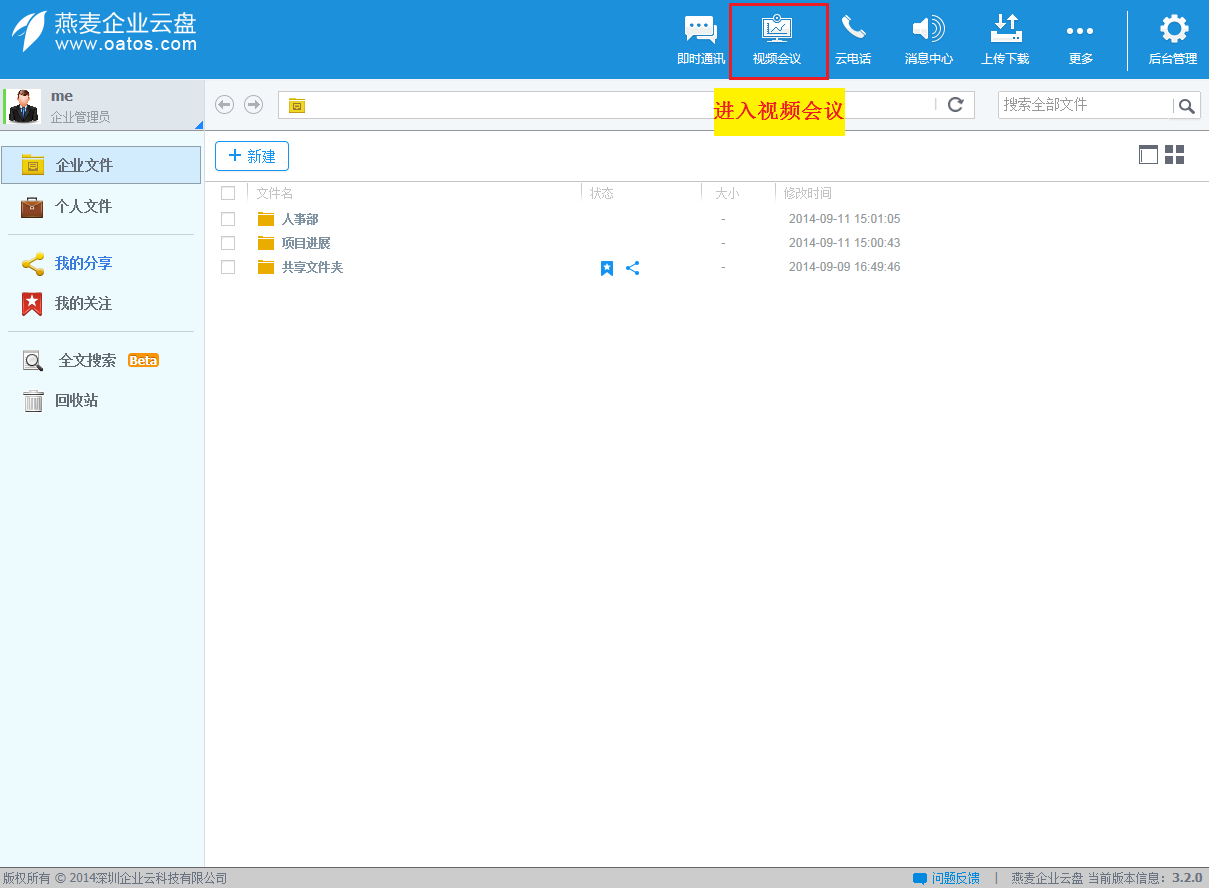The image size is (1209, 888).
Task: Refresh the file list
Action: tap(955, 105)
